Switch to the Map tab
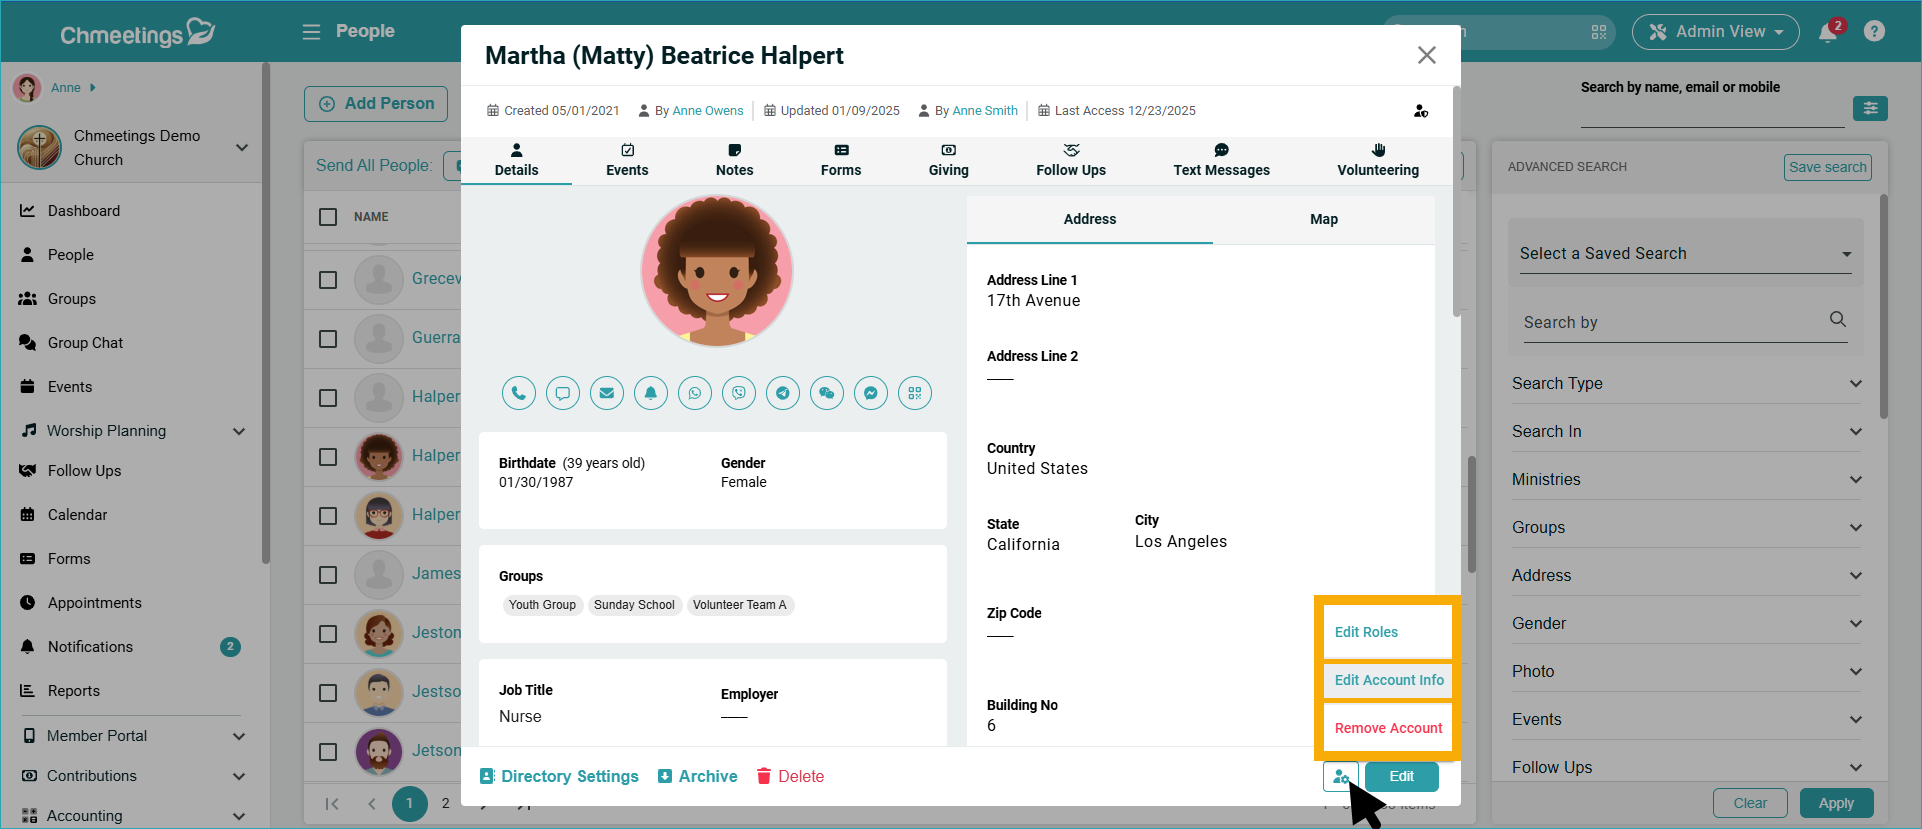 click(x=1323, y=219)
